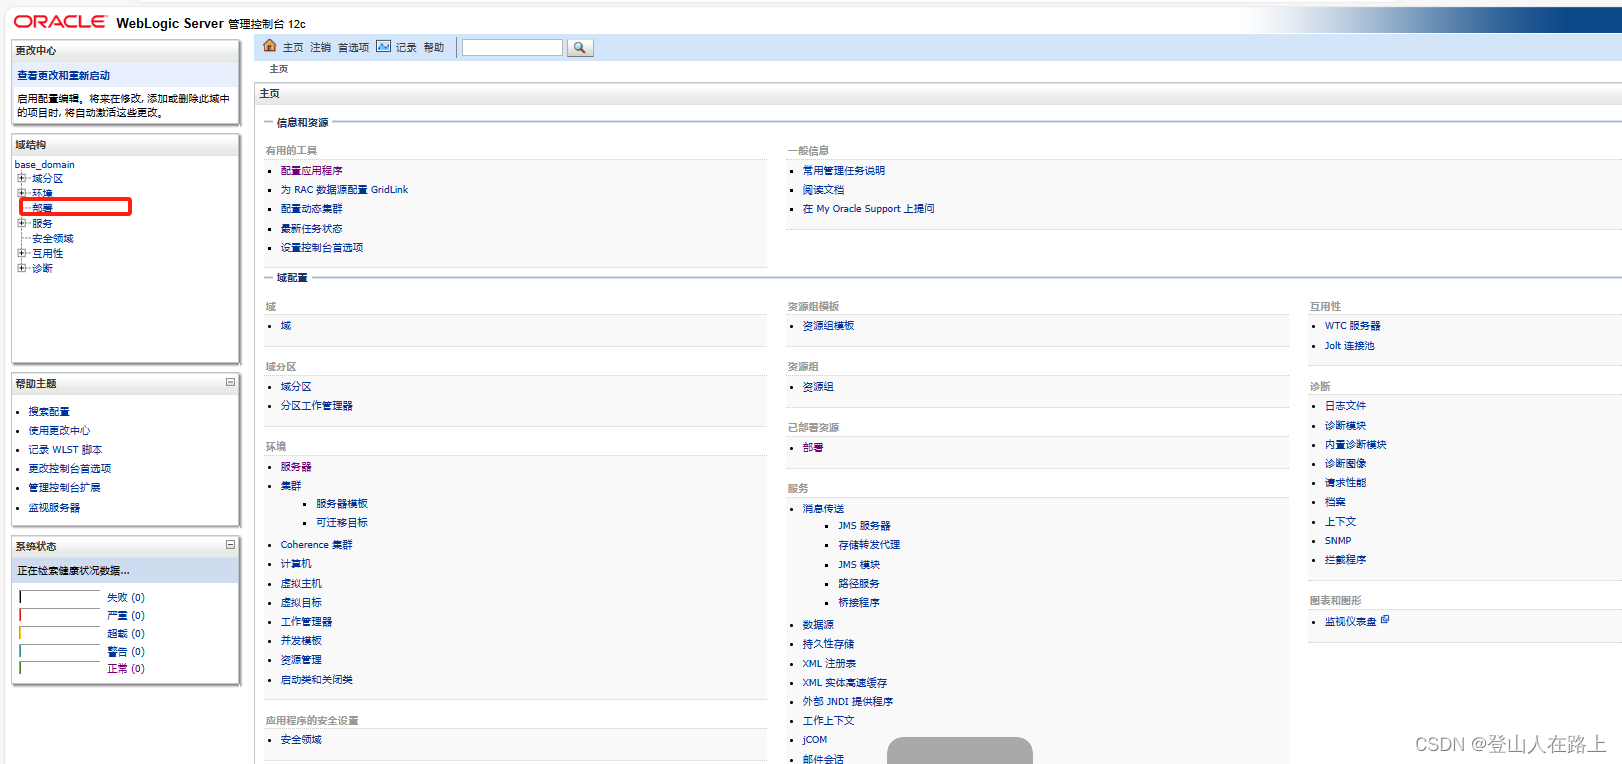Open the 记录 WLST 脚本 help topic
This screenshot has height=764, width=1622.
click(x=65, y=449)
